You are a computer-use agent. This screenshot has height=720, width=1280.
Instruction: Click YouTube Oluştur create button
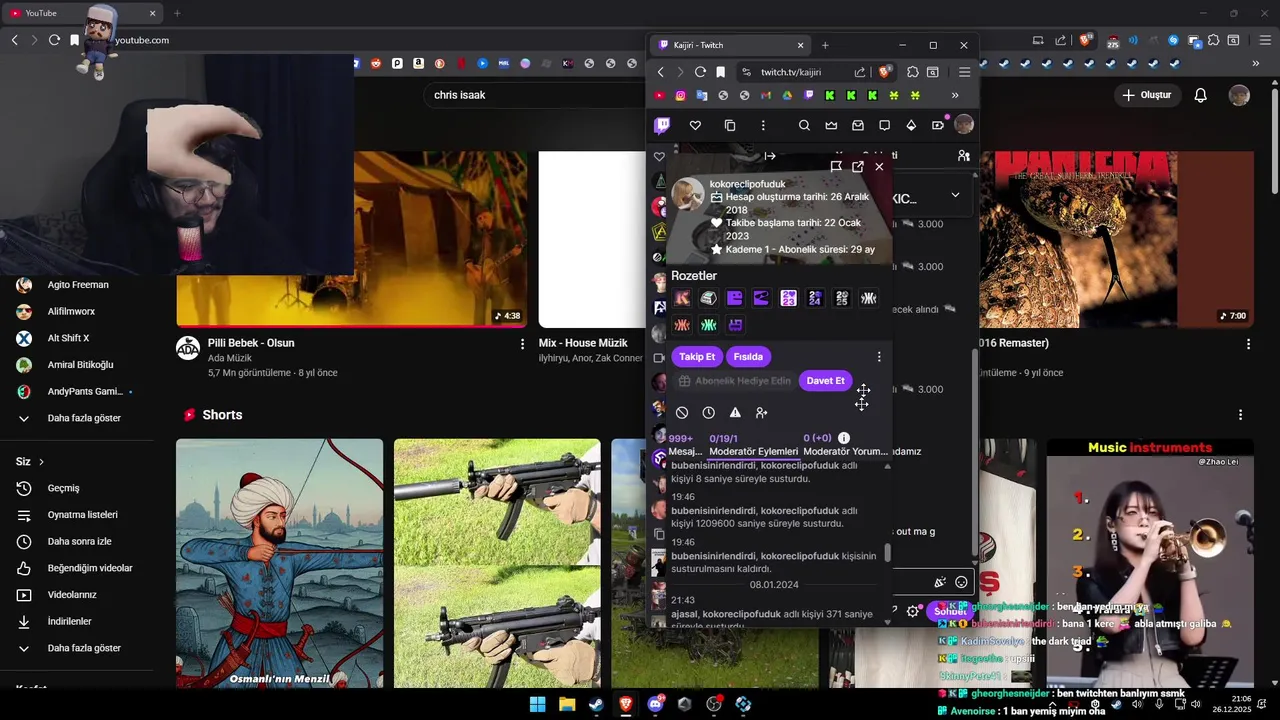(x=1146, y=95)
